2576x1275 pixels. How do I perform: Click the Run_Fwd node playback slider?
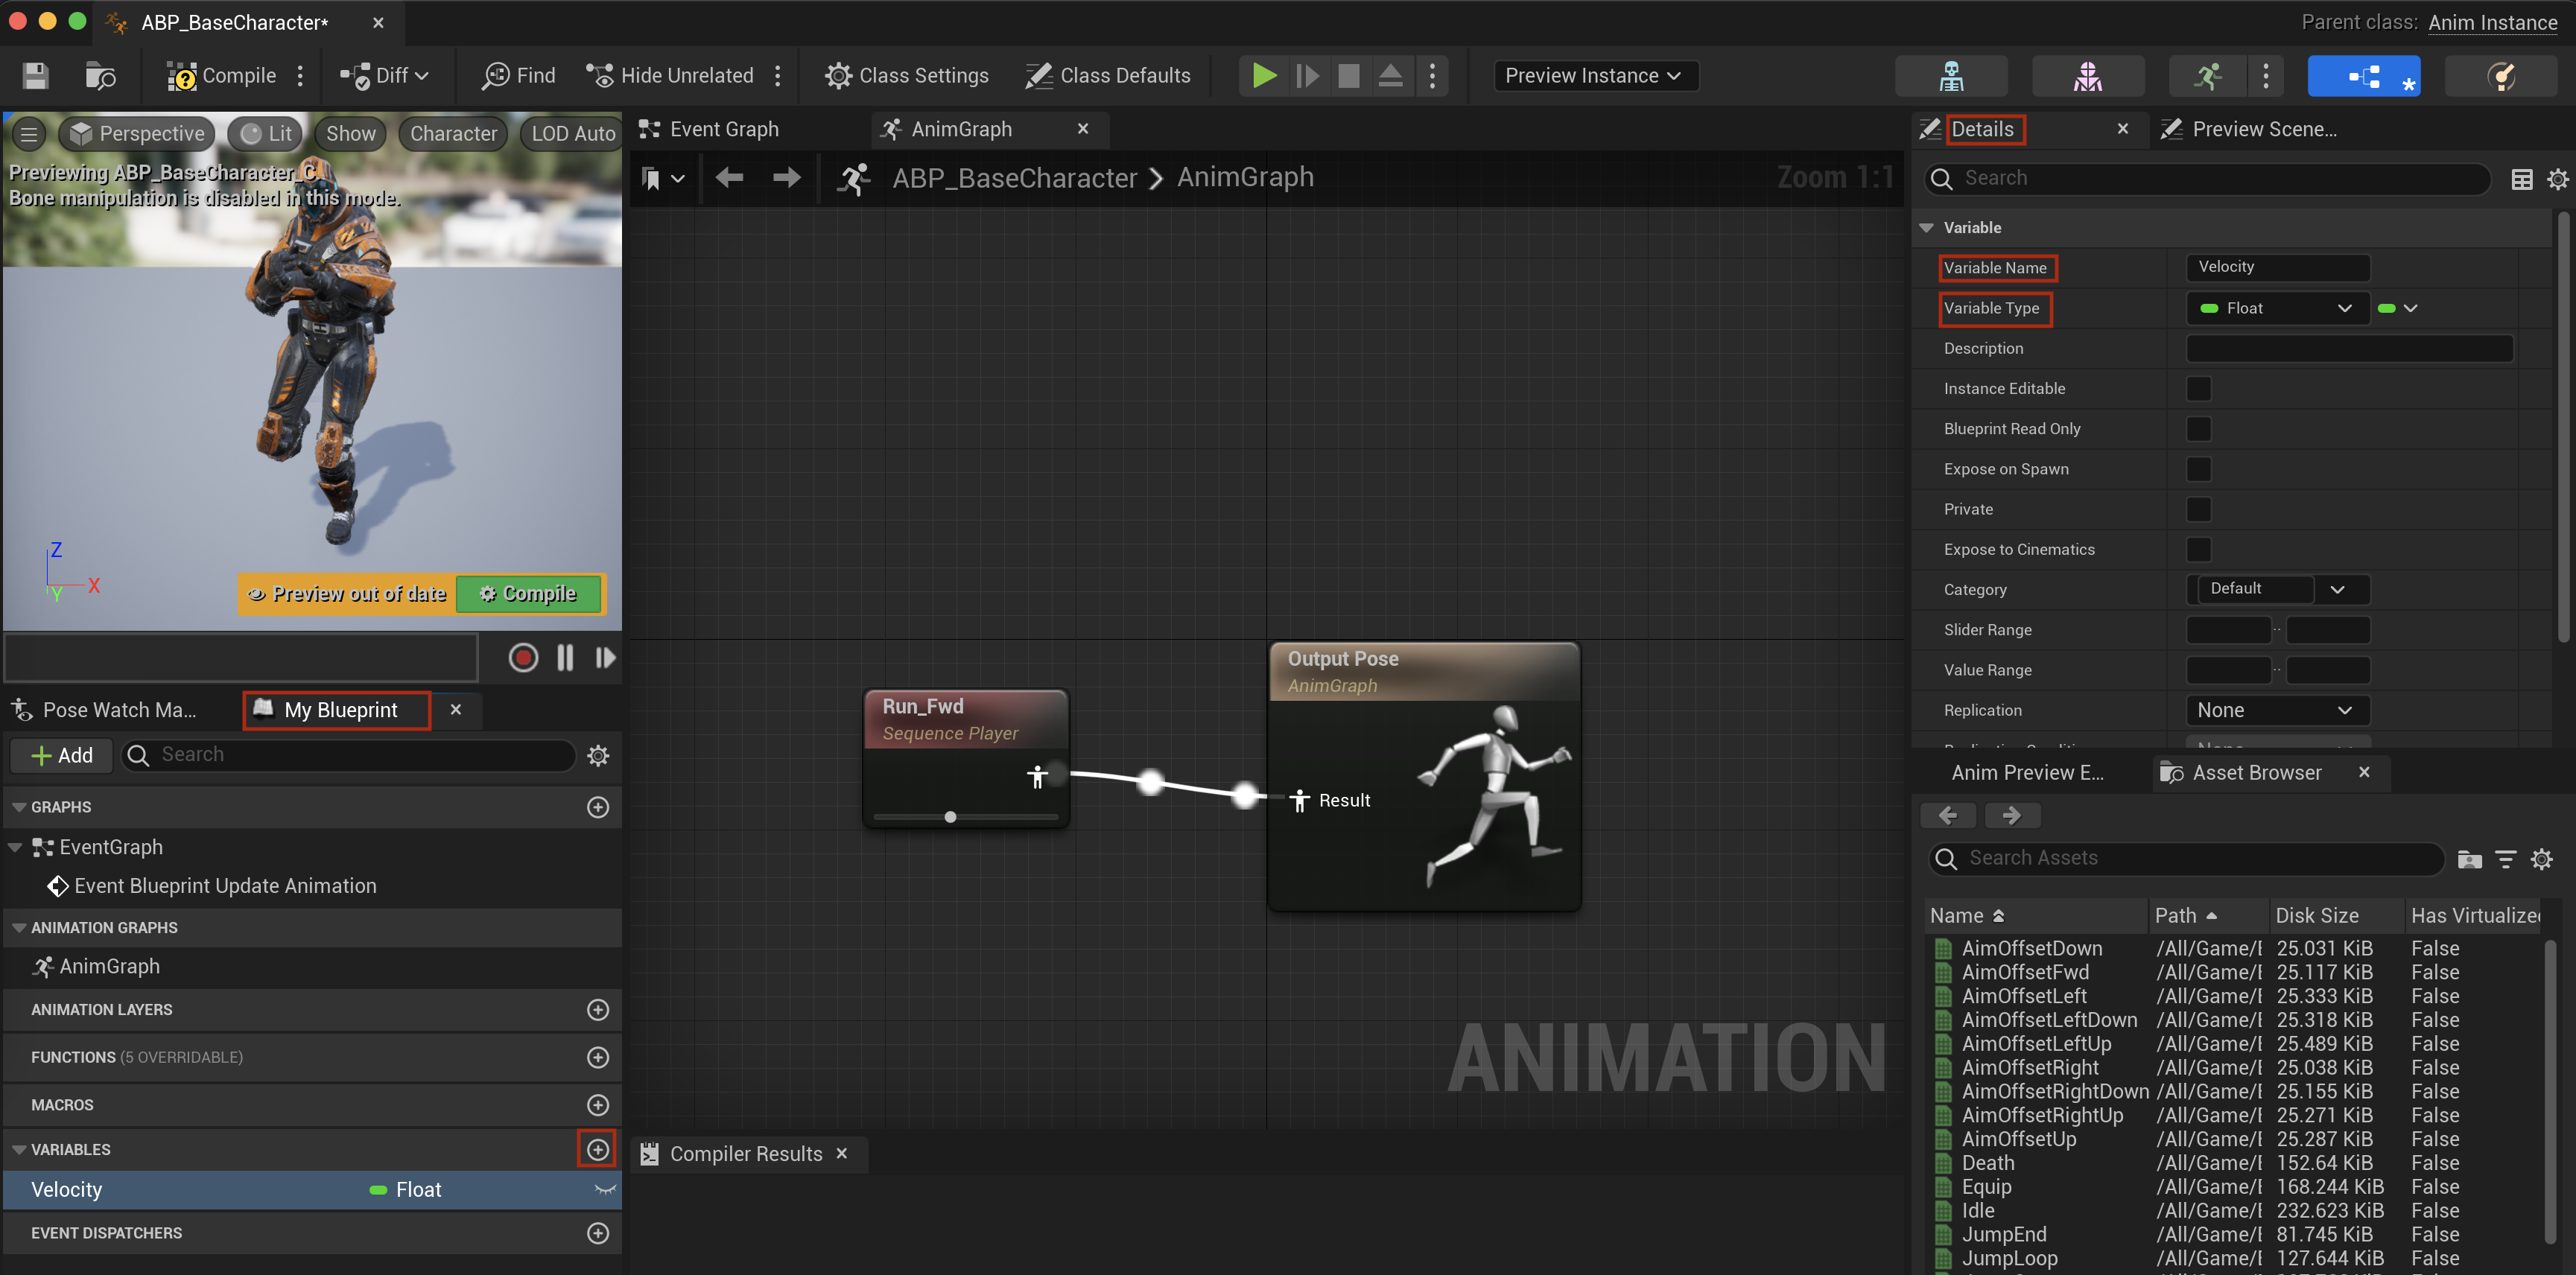pos(966,817)
